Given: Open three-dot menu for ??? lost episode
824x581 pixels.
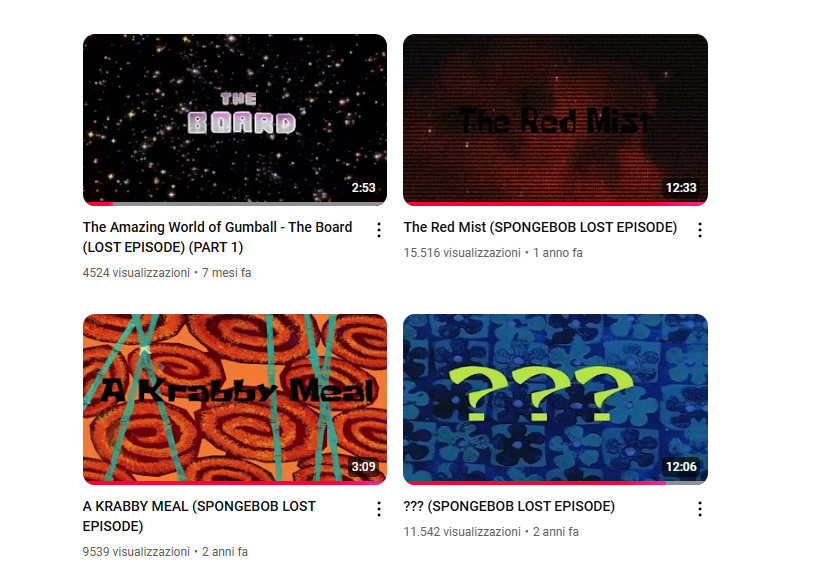Looking at the screenshot, I should (699, 509).
